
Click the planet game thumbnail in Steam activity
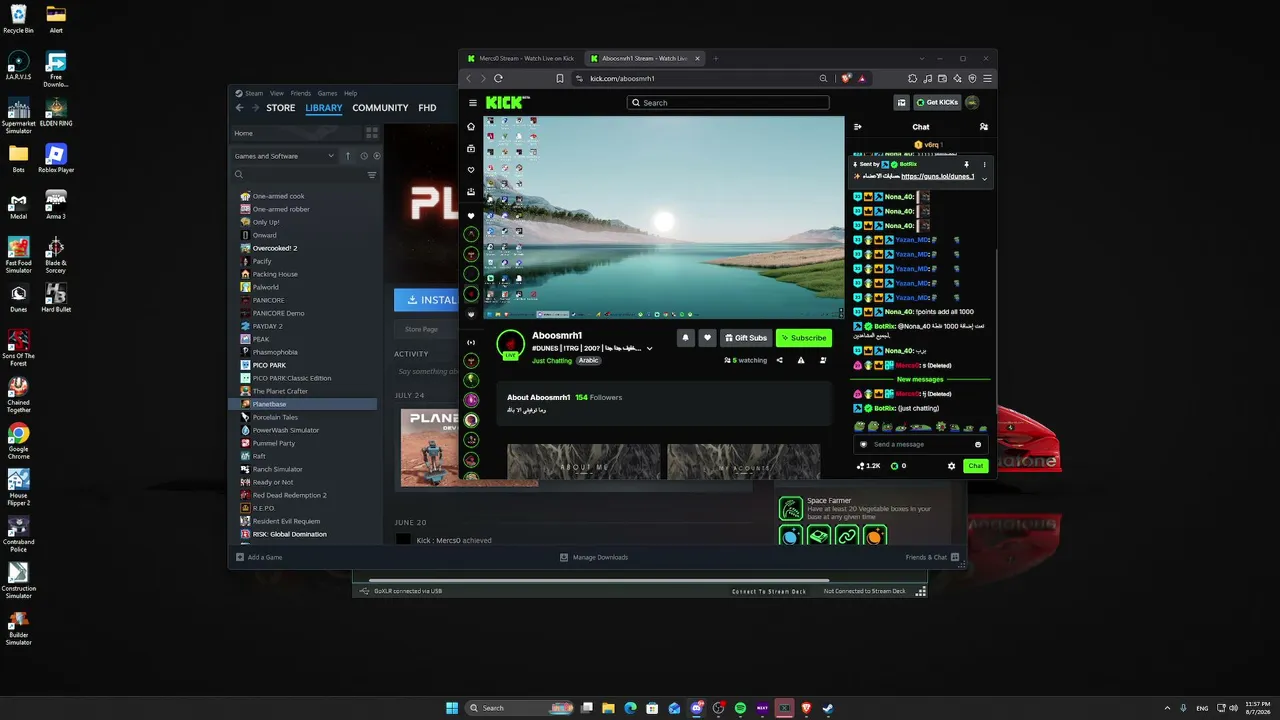coord(430,447)
